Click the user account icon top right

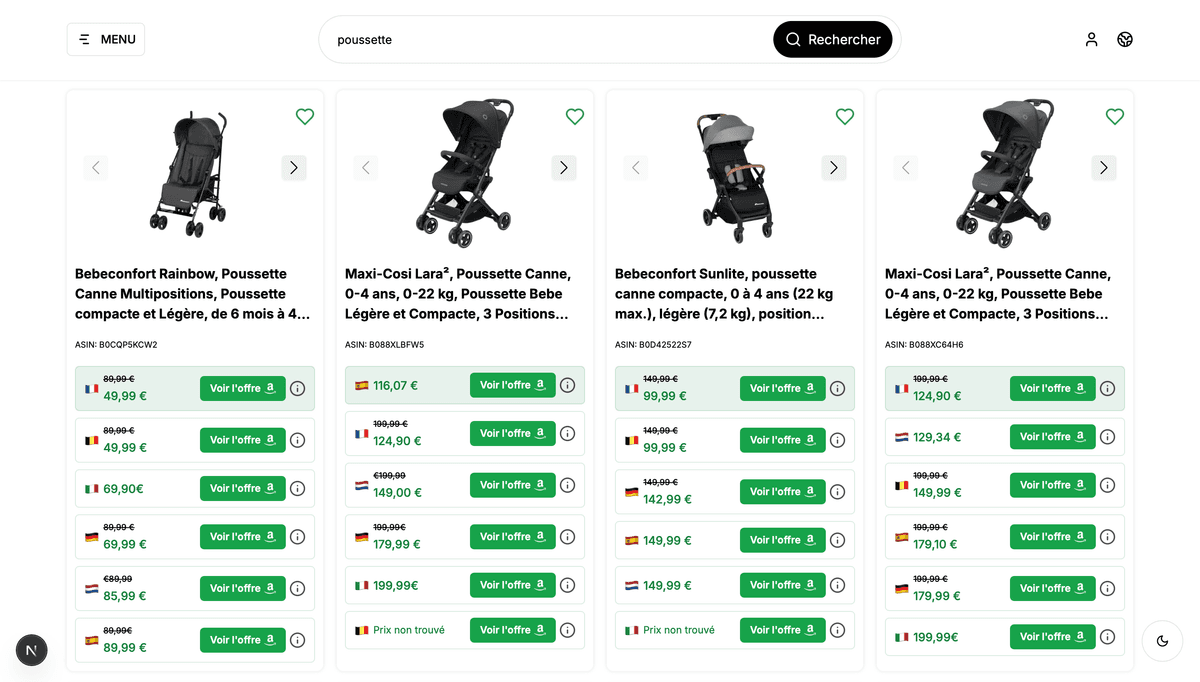[x=1091, y=39]
